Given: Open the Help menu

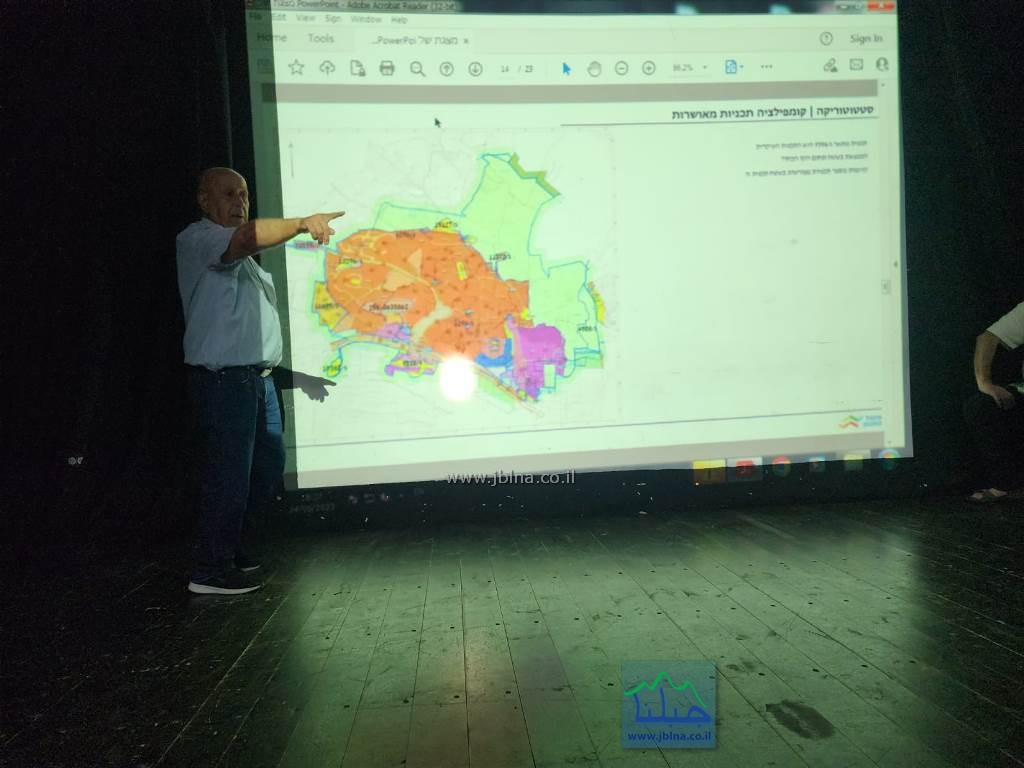Looking at the screenshot, I should pyautogui.click(x=399, y=19).
